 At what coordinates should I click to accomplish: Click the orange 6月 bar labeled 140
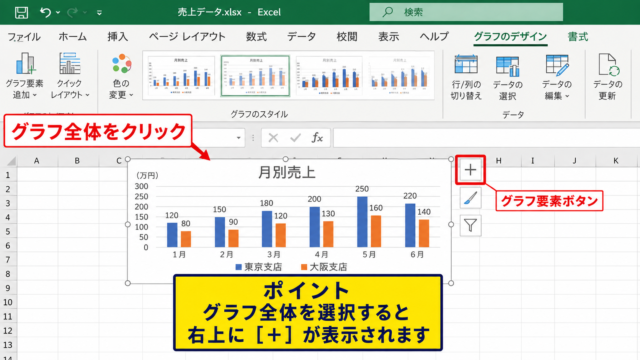424,233
